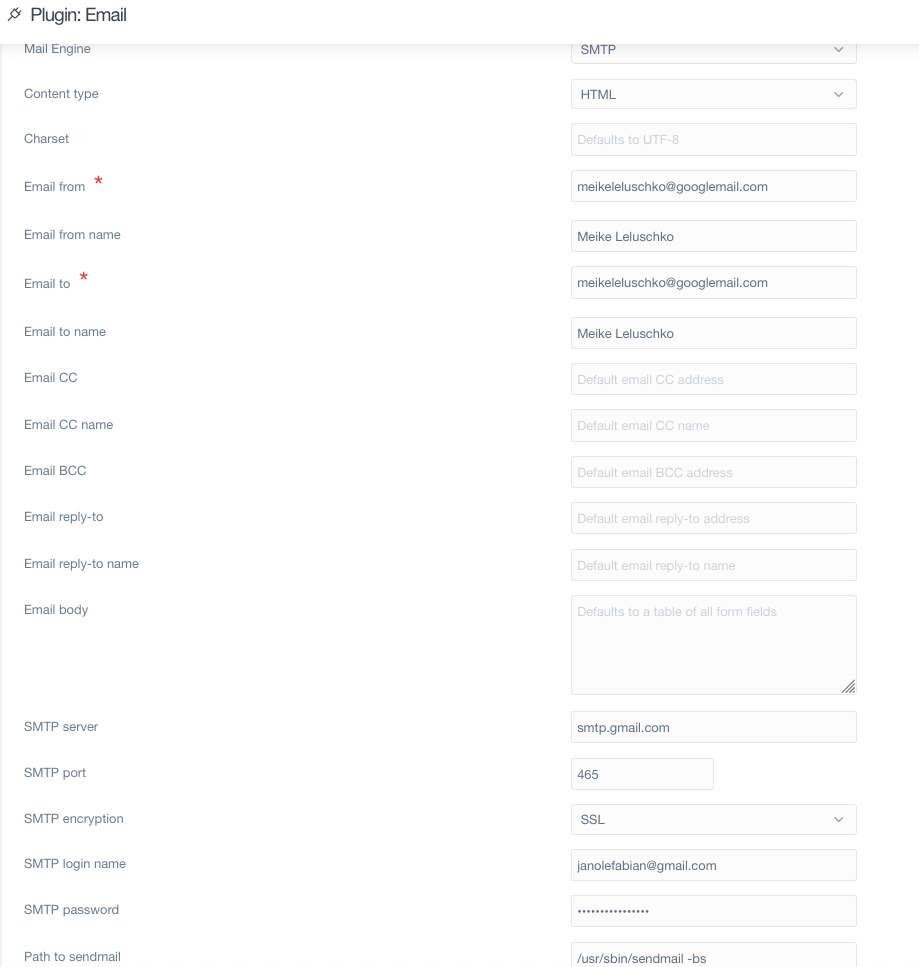Click the SMTP server field
Viewport: 919px width, 967px height.
tap(714, 727)
